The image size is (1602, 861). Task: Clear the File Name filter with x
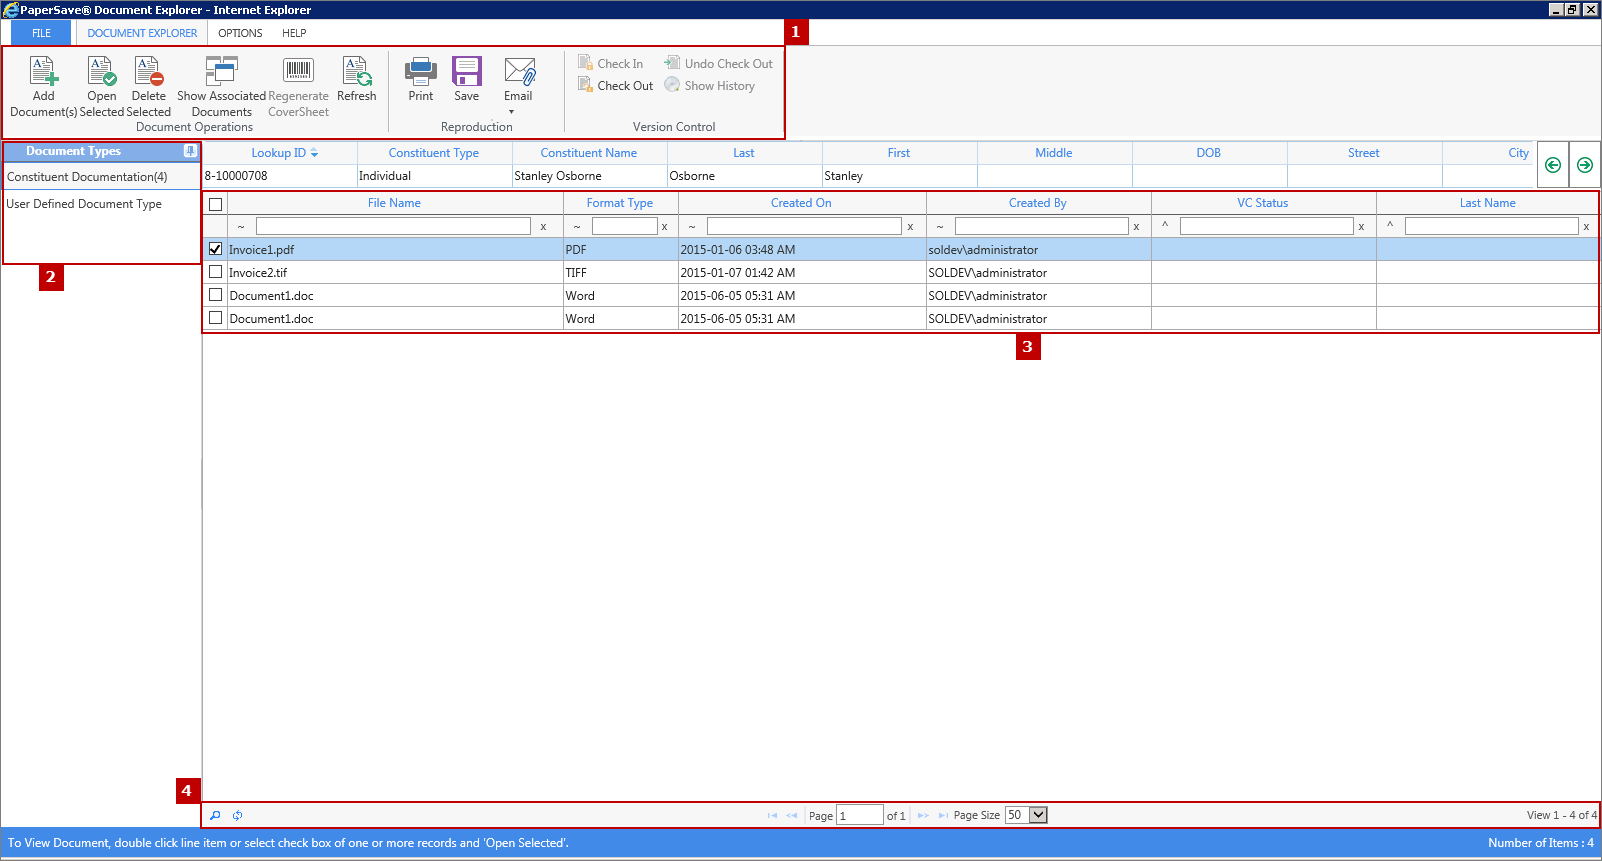tap(543, 226)
